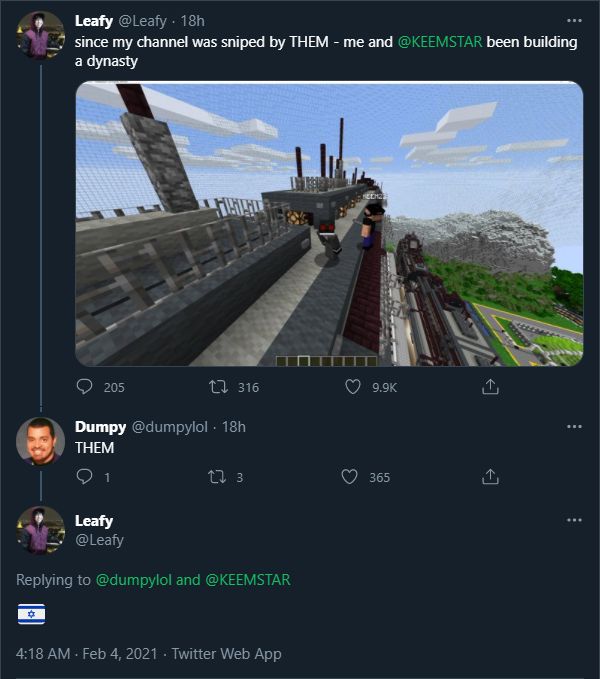
Task: Open the Twitter Web App source link
Action: [x=227, y=653]
